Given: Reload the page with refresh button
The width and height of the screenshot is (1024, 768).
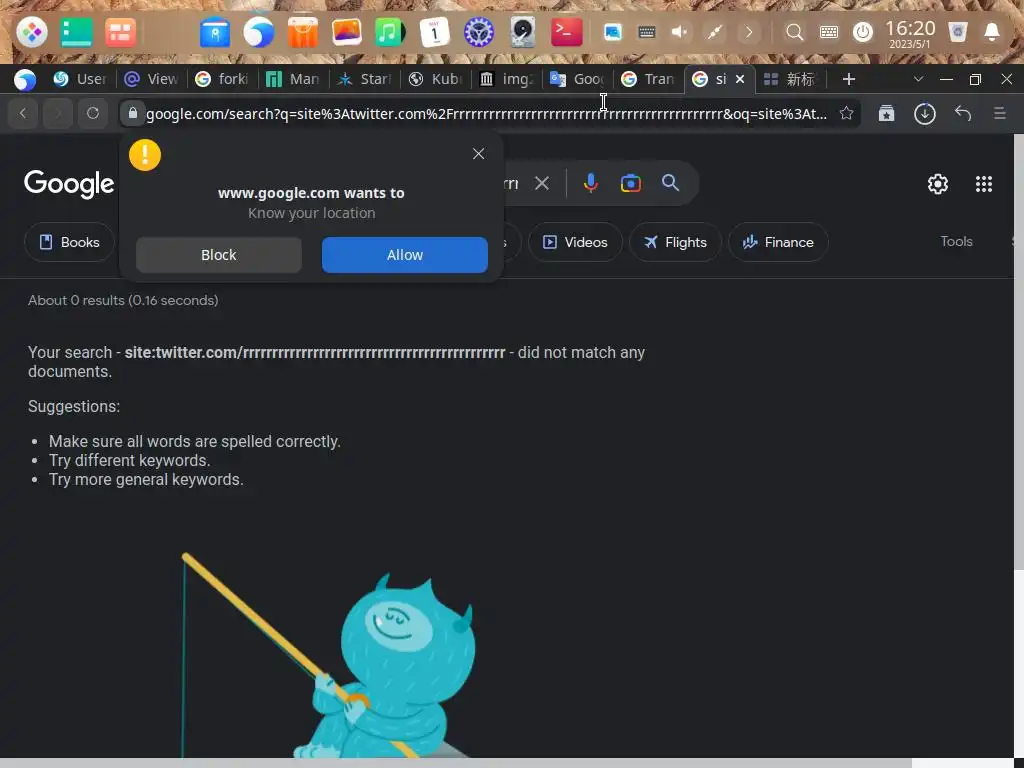Looking at the screenshot, I should coord(93,113).
